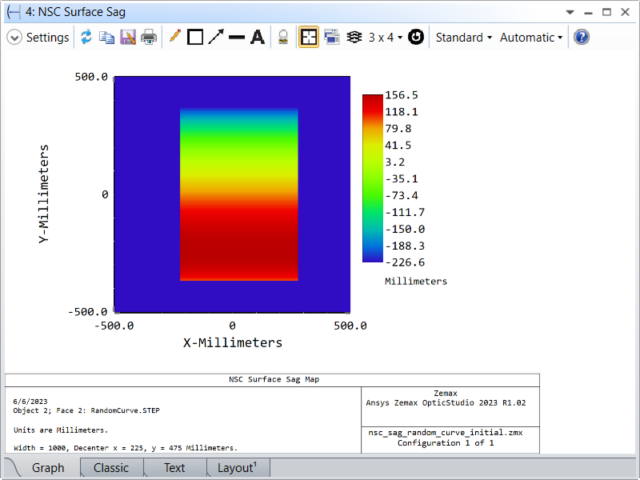640x480 pixels.
Task: Toggle the highlighted active cursor grid icon
Action: click(309, 37)
